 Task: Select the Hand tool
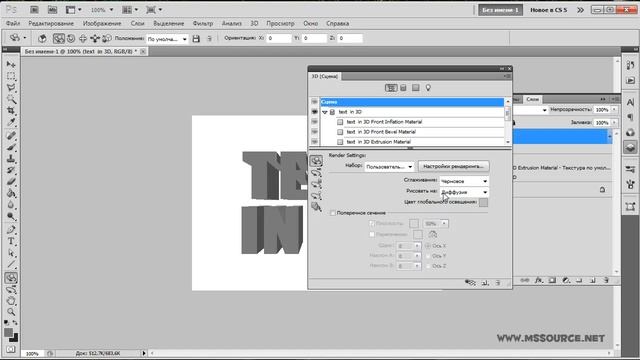[11, 301]
